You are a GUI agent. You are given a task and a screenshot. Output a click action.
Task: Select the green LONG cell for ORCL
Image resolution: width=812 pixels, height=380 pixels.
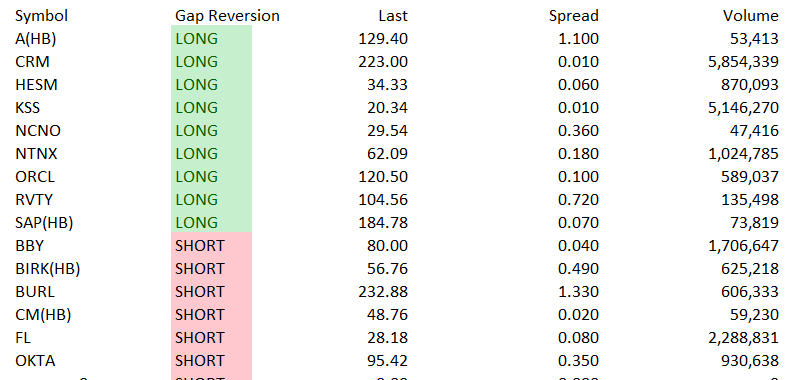pos(211,177)
